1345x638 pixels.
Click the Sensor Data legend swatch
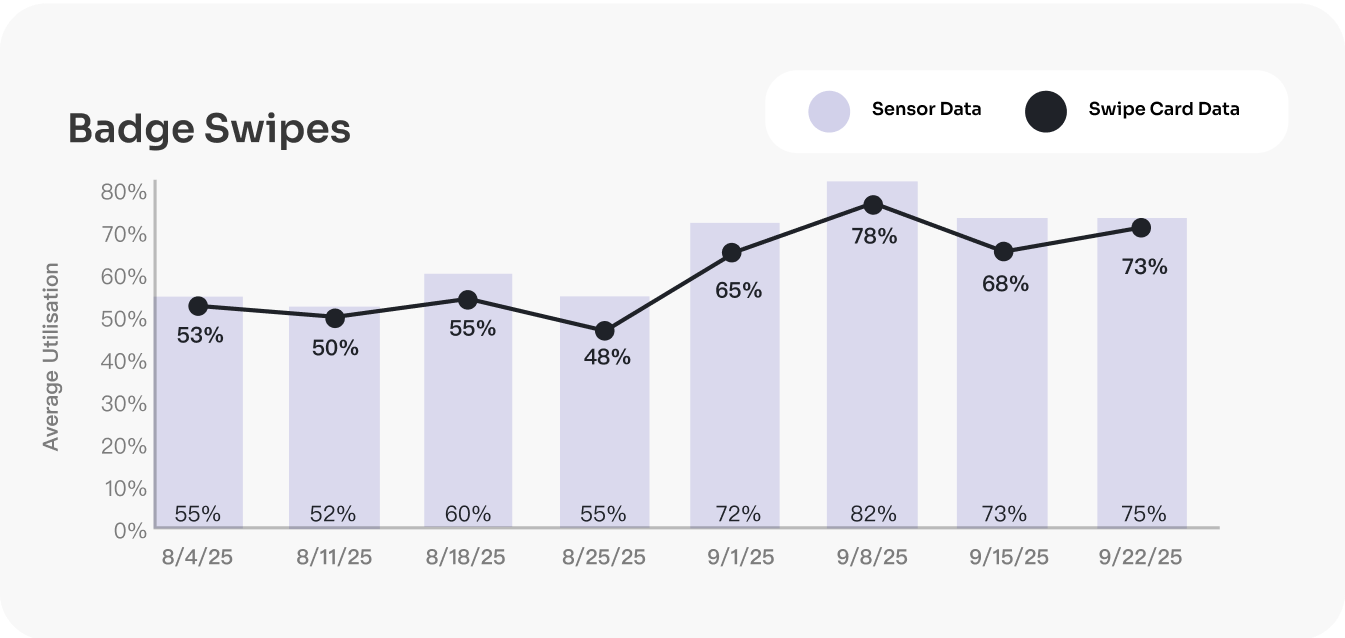(x=828, y=110)
